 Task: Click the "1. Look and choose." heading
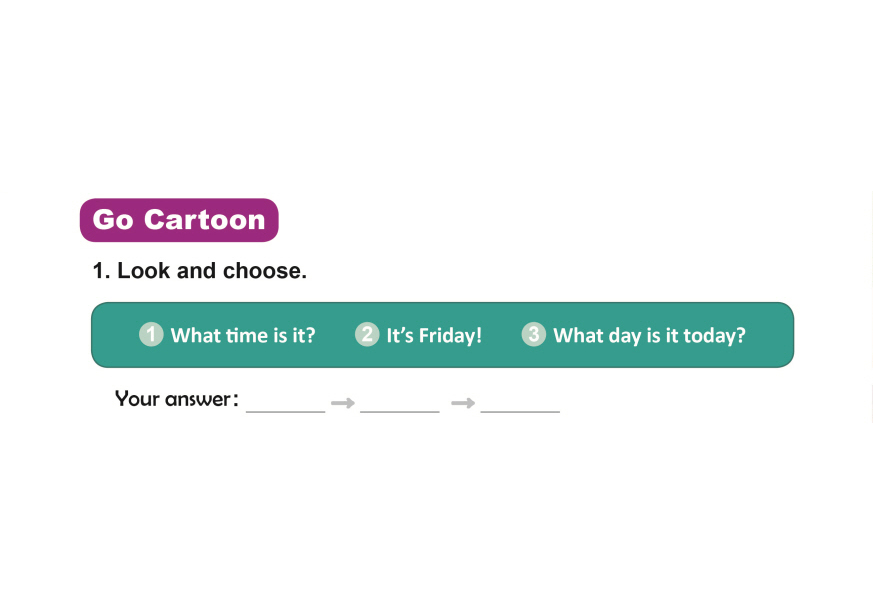199,270
